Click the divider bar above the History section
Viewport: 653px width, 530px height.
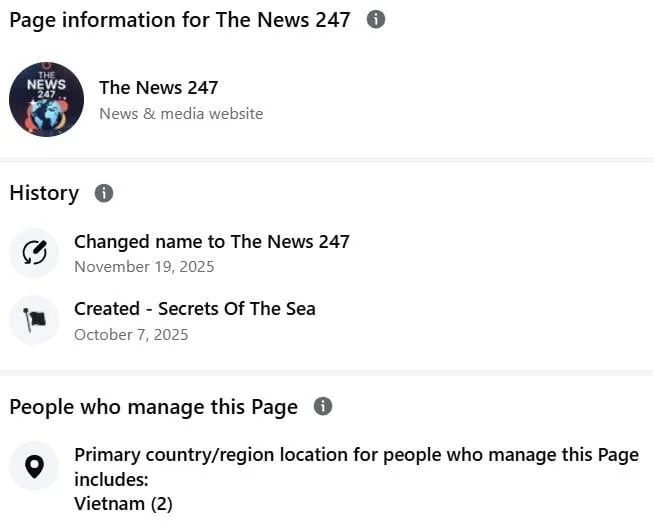pyautogui.click(x=326, y=160)
